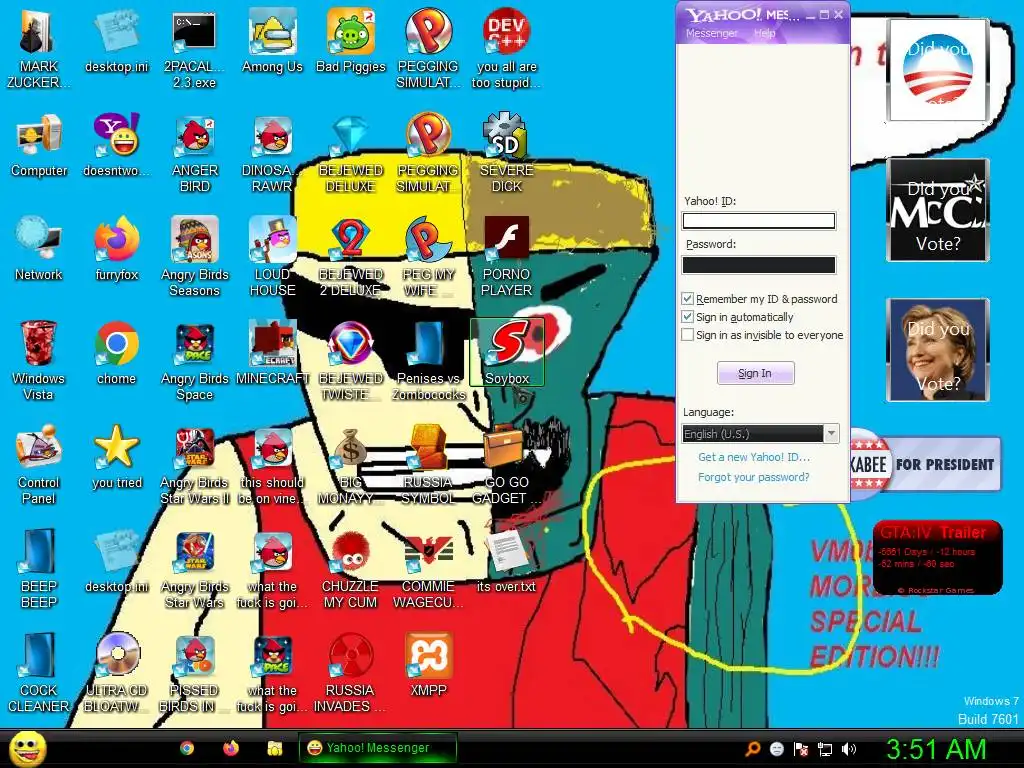The height and width of the screenshot is (768, 1024).
Task: Expand the Language dropdown in Yahoo Messenger
Action: [x=831, y=434]
